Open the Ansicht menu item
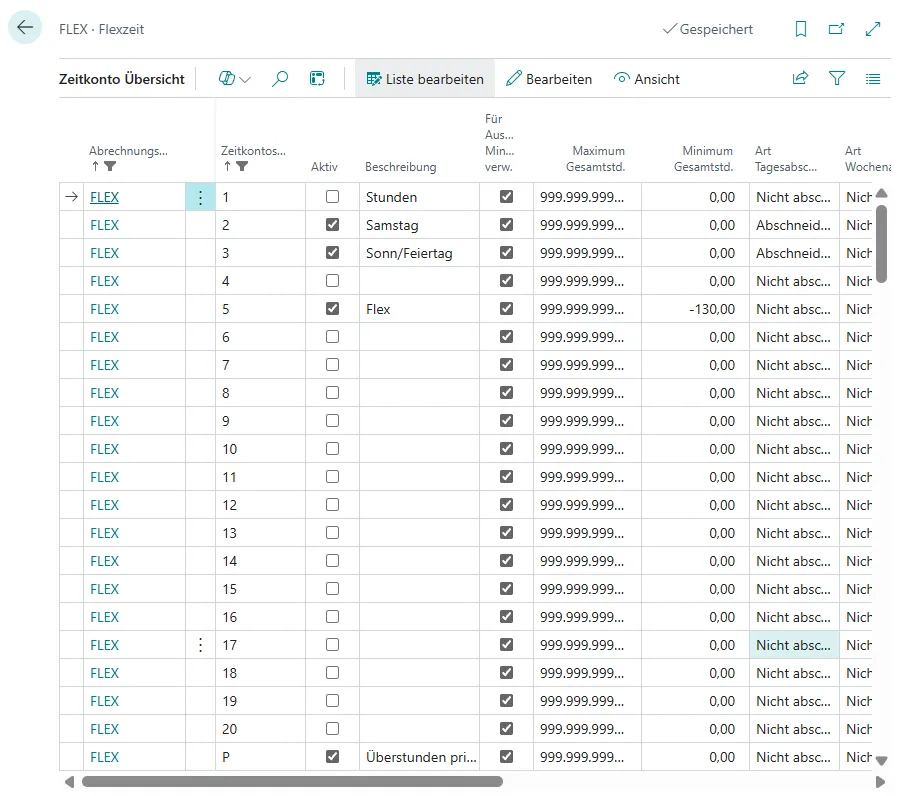This screenshot has height=796, width=916. click(x=647, y=79)
